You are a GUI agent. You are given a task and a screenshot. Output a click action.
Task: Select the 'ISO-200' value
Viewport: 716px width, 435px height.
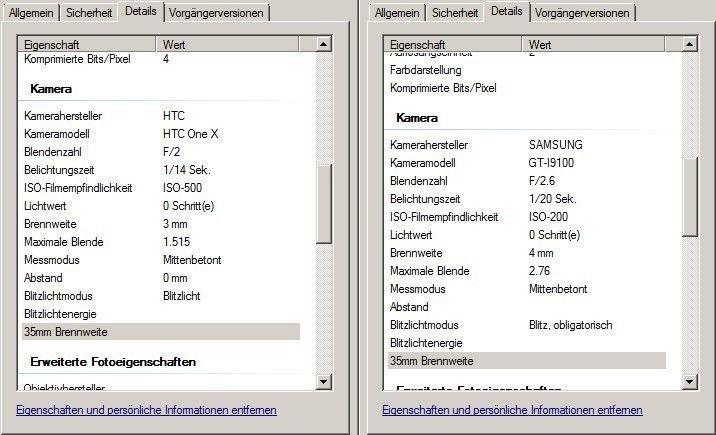click(x=548, y=217)
